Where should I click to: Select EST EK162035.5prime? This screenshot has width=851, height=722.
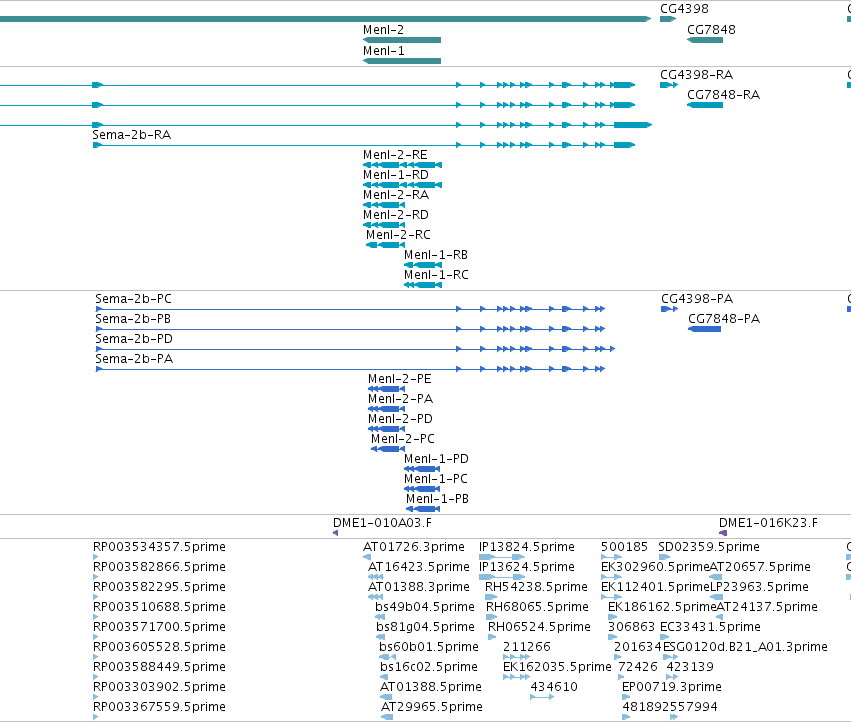point(557,668)
